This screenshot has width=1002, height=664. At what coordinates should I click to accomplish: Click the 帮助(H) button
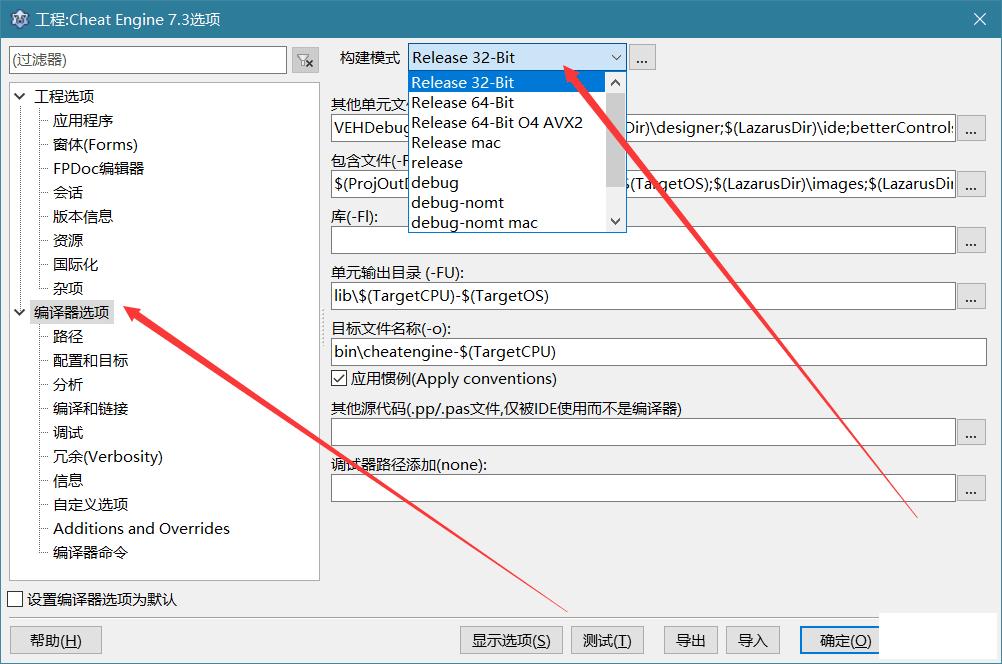click(56, 640)
